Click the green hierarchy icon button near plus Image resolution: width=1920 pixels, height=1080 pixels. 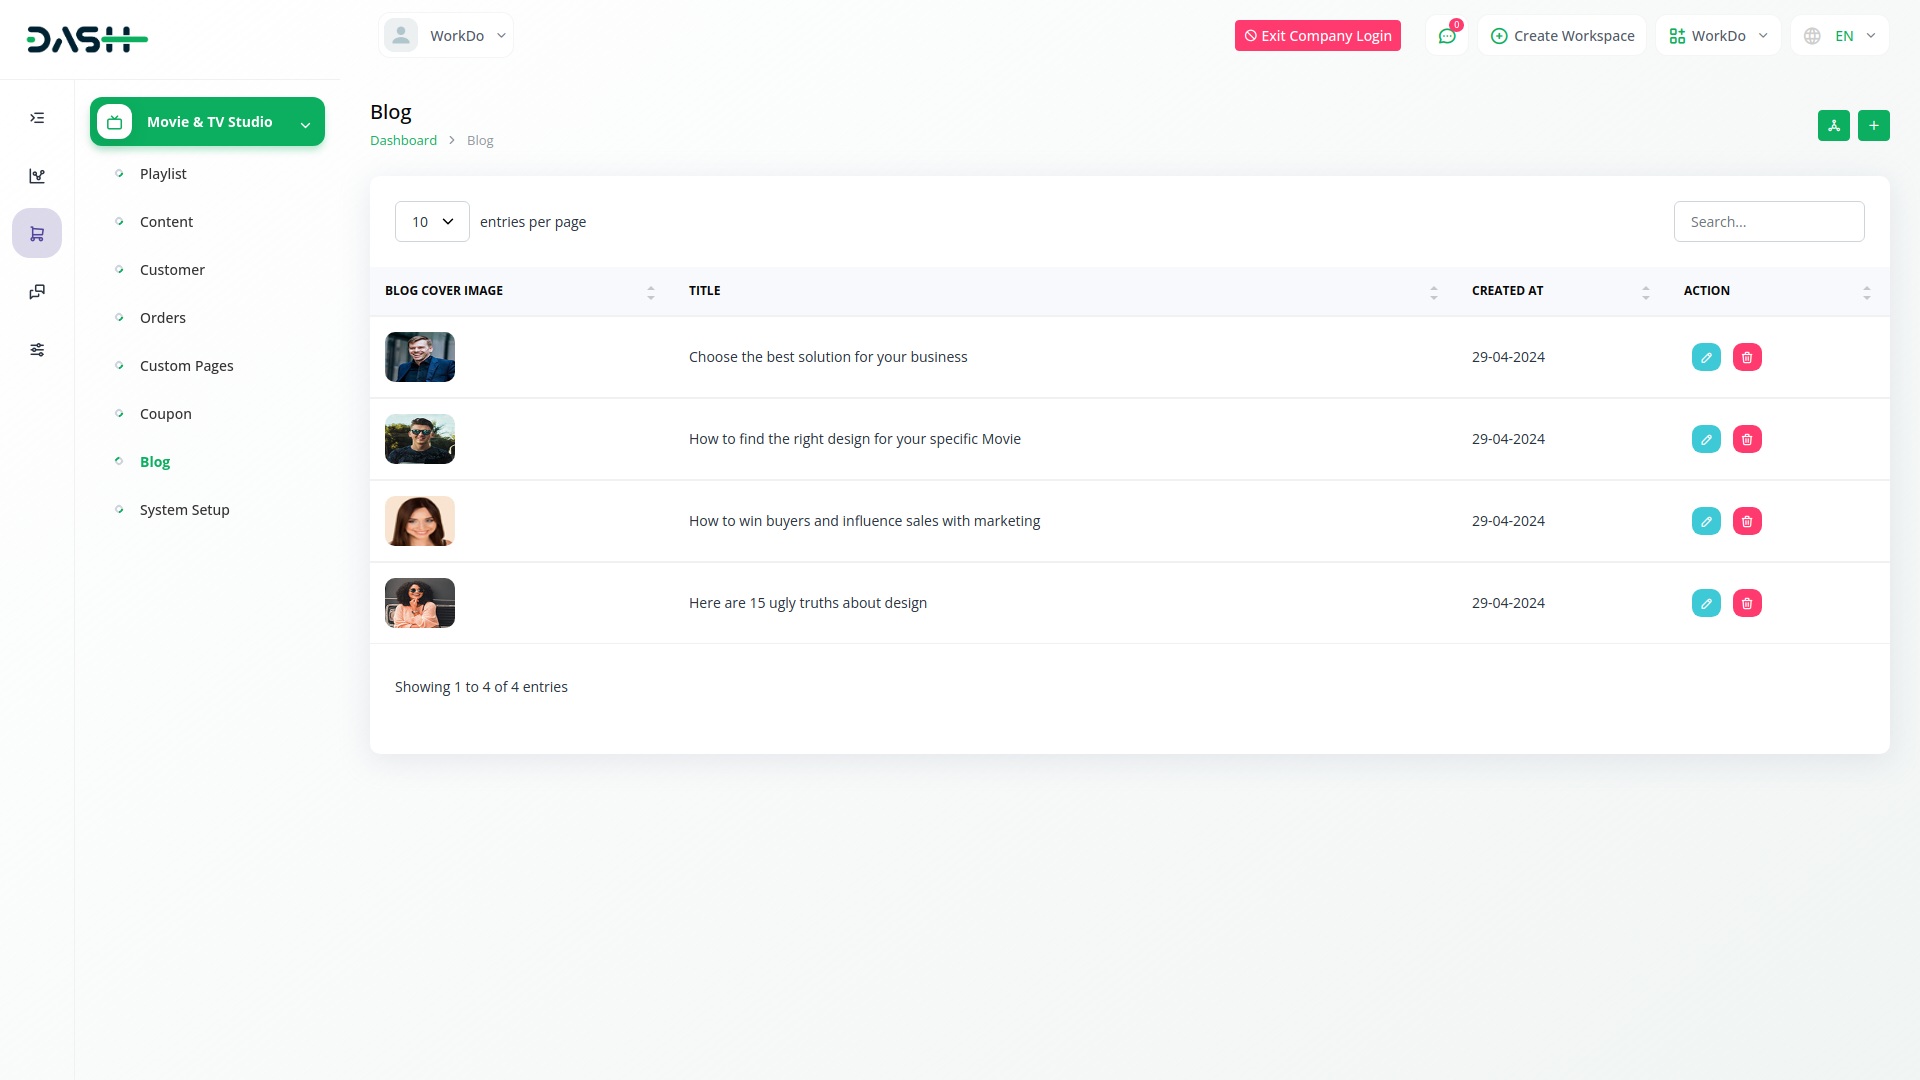tap(1833, 125)
